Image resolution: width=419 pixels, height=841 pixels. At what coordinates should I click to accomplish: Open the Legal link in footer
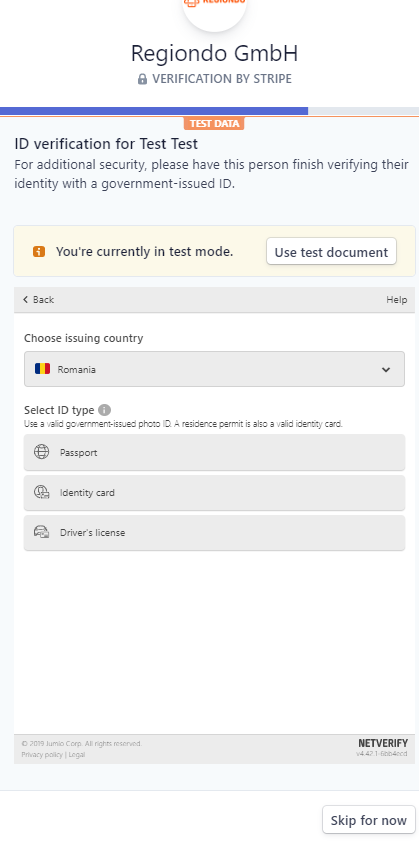tap(76, 754)
